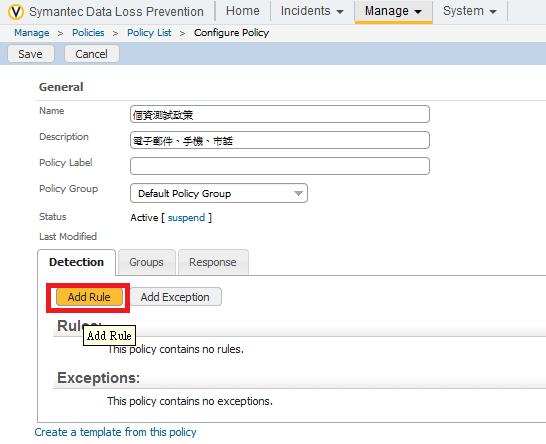Open the Default Policy Group dropdown

coord(219,193)
